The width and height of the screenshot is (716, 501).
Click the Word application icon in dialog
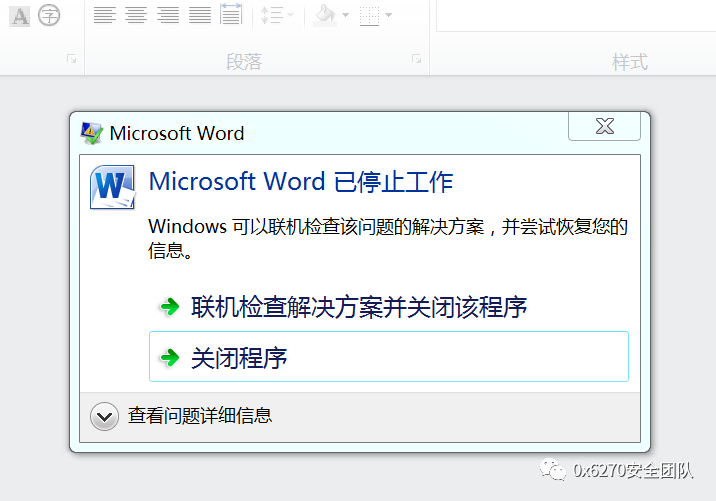click(112, 187)
